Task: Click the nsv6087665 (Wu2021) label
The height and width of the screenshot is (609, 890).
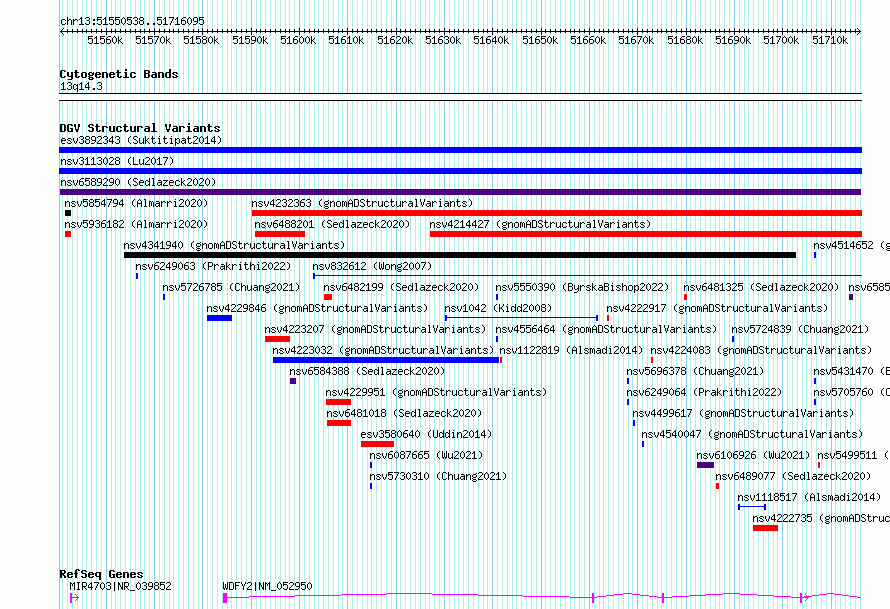Action: [x=426, y=455]
